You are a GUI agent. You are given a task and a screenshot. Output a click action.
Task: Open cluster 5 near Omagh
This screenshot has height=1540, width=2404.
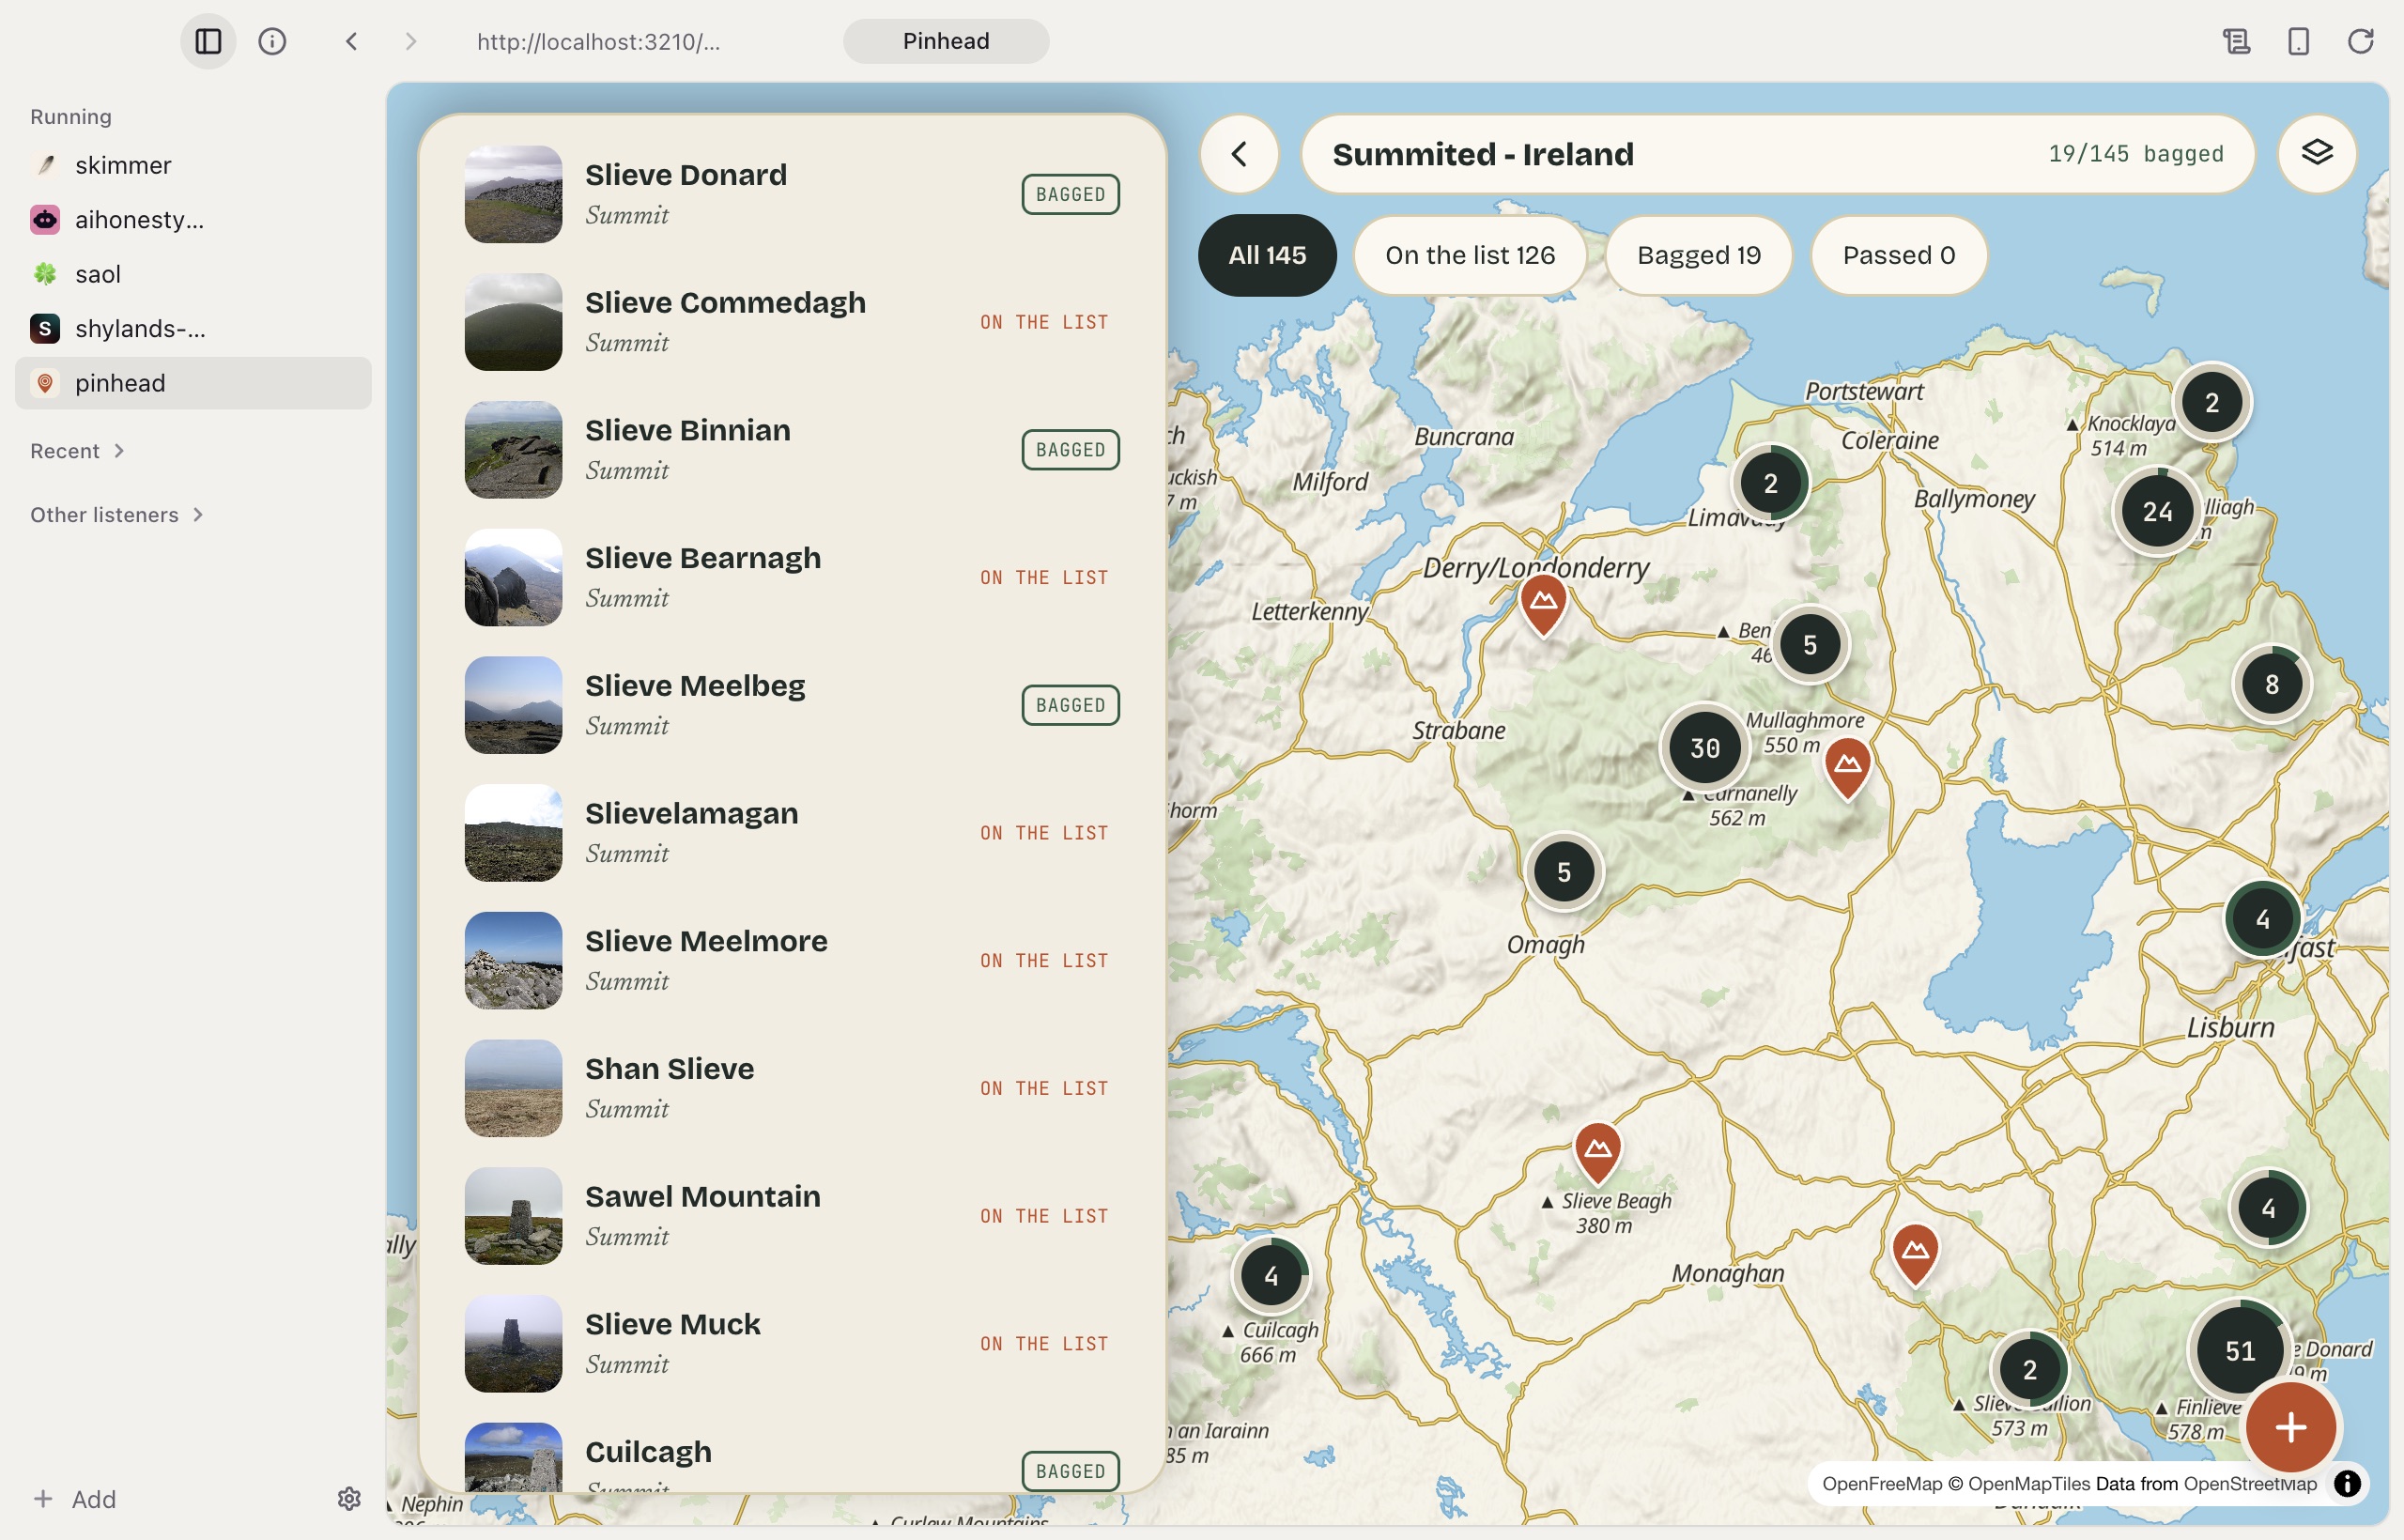(1563, 872)
